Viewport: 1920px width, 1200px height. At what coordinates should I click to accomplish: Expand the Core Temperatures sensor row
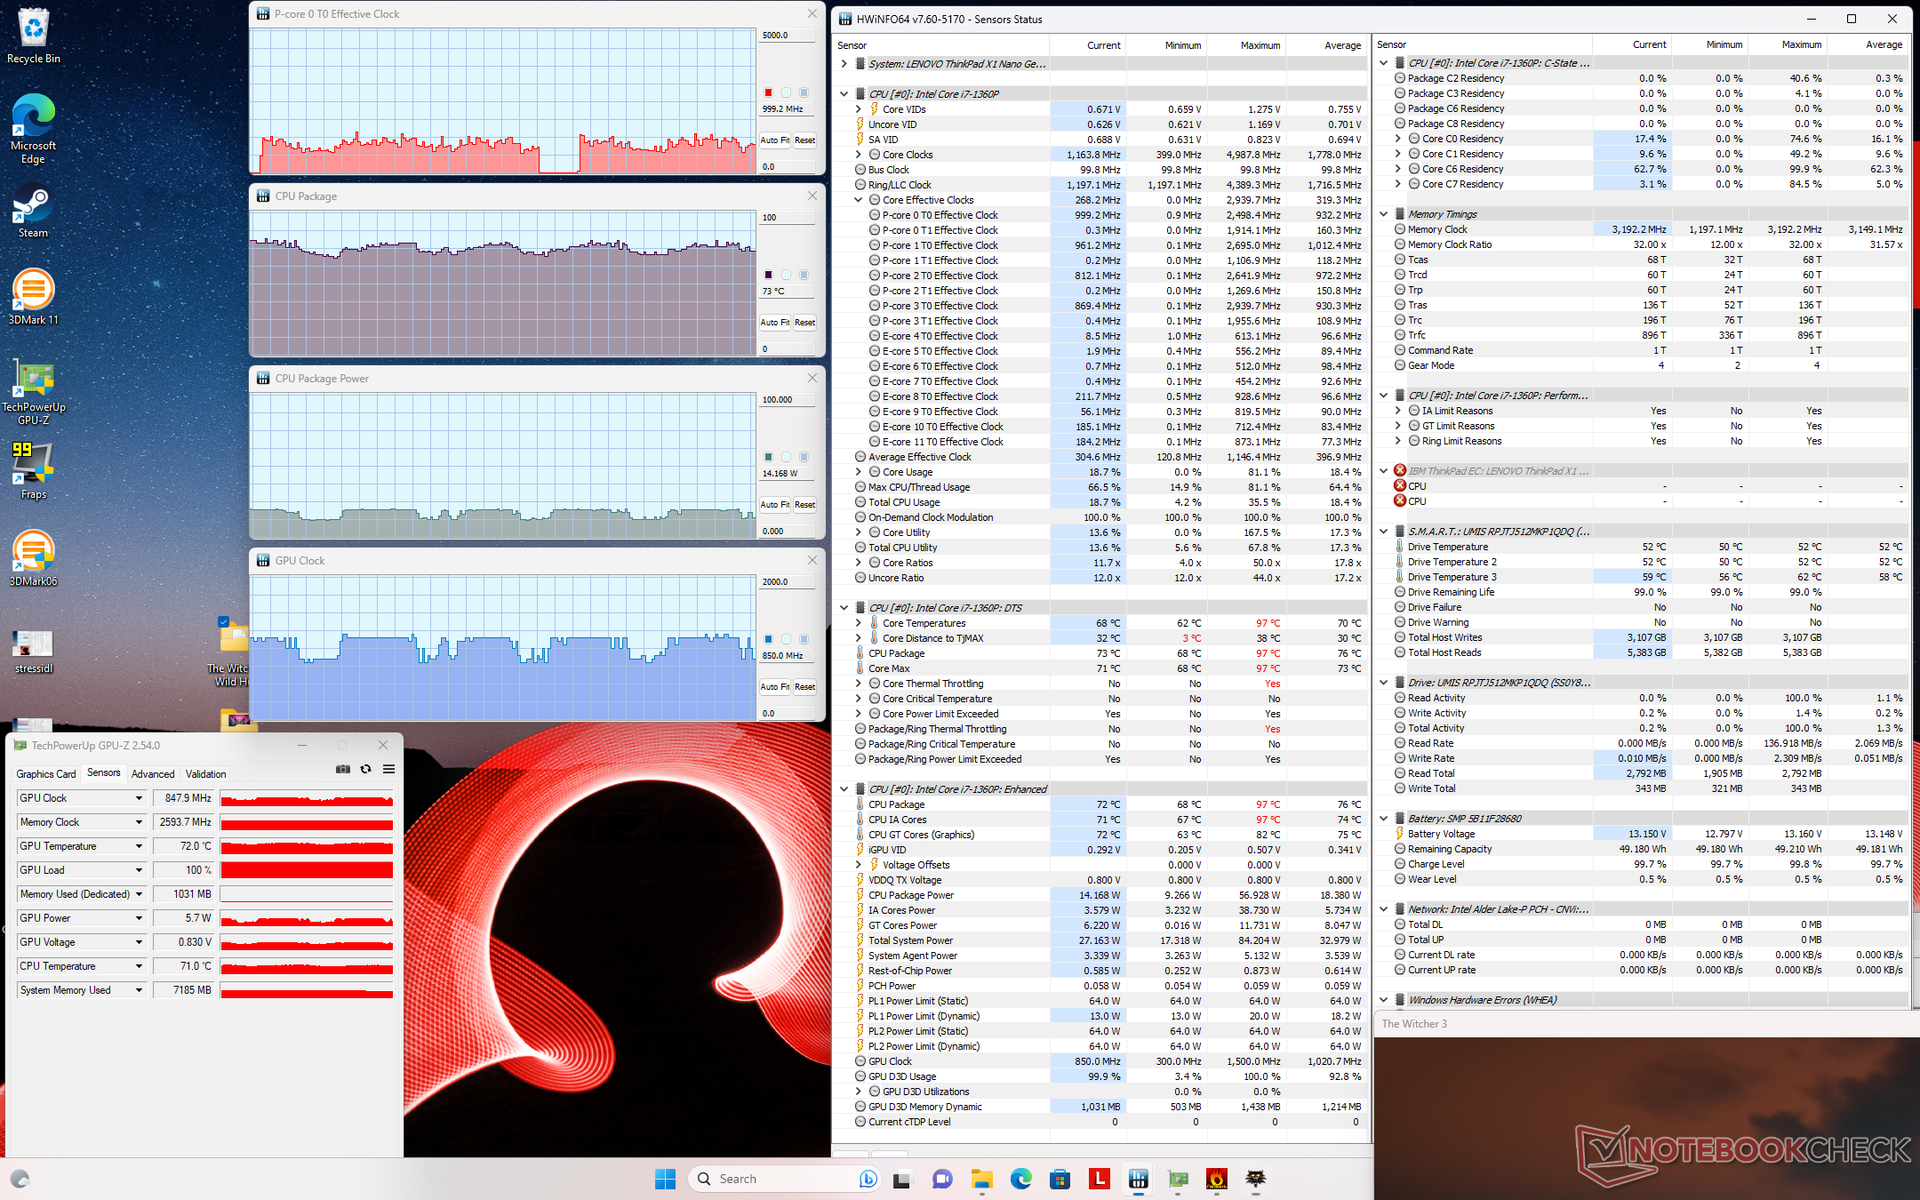(x=858, y=623)
